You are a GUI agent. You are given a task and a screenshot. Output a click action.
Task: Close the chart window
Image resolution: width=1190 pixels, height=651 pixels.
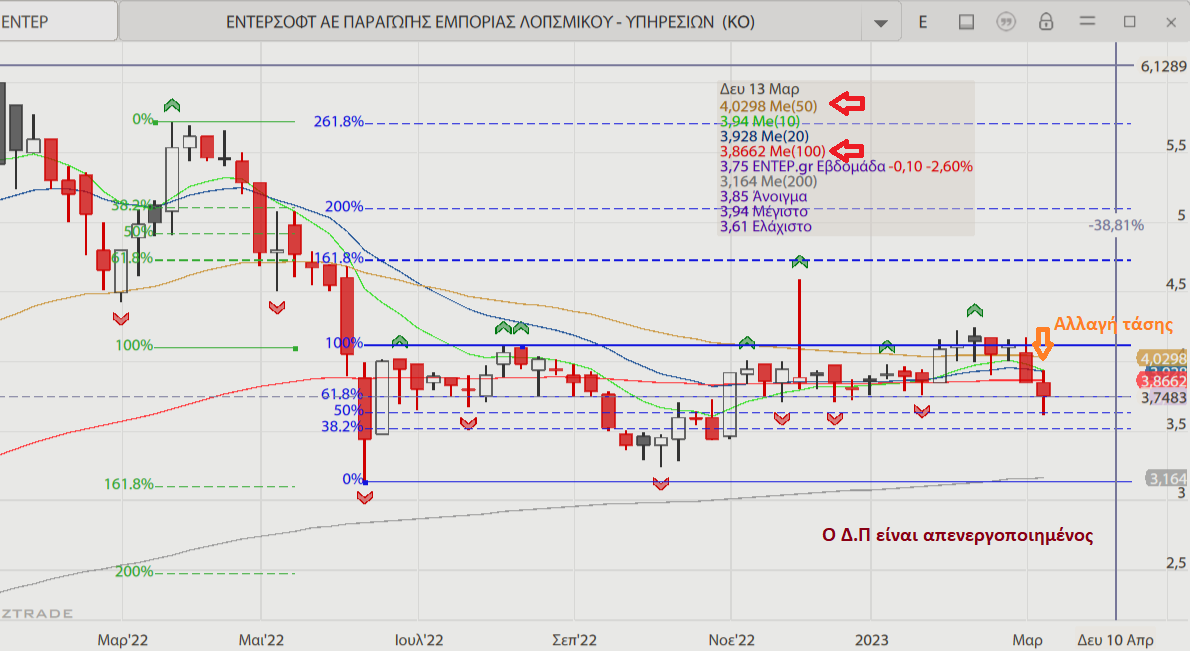(x=1171, y=22)
